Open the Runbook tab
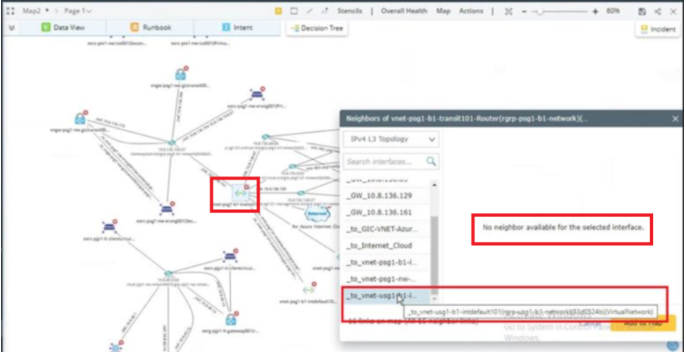 click(150, 27)
